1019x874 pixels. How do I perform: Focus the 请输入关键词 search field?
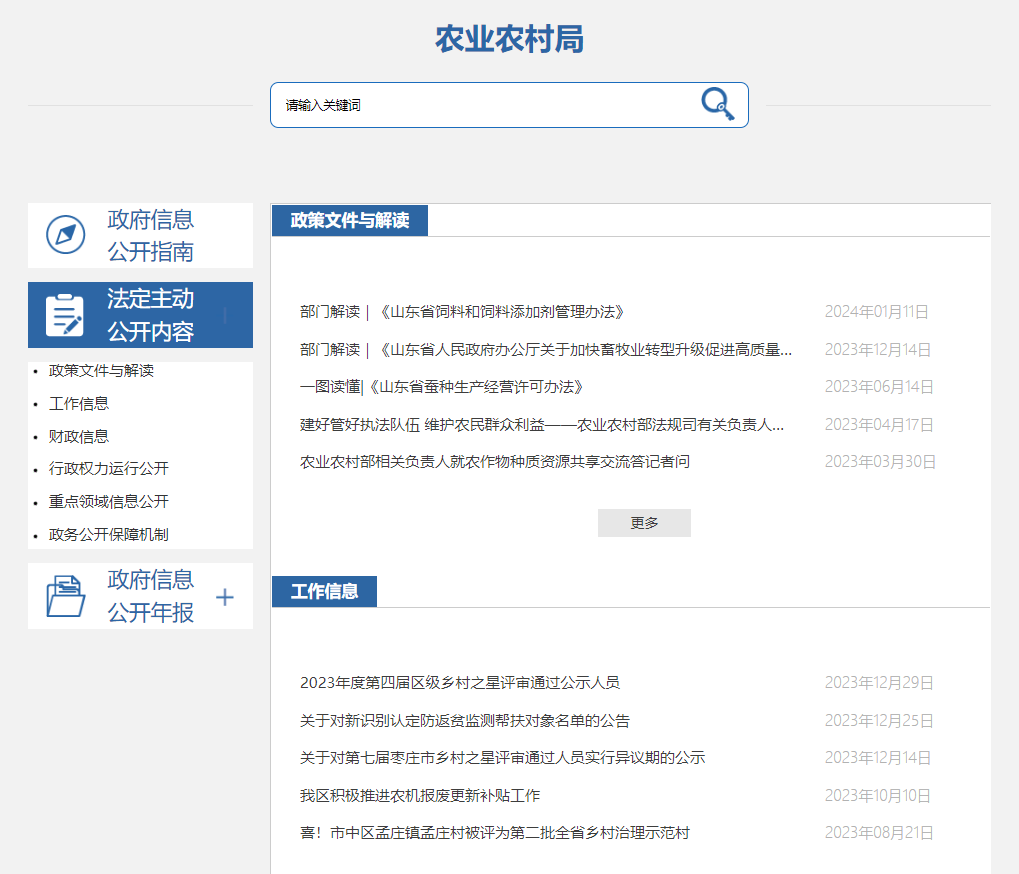(480, 105)
